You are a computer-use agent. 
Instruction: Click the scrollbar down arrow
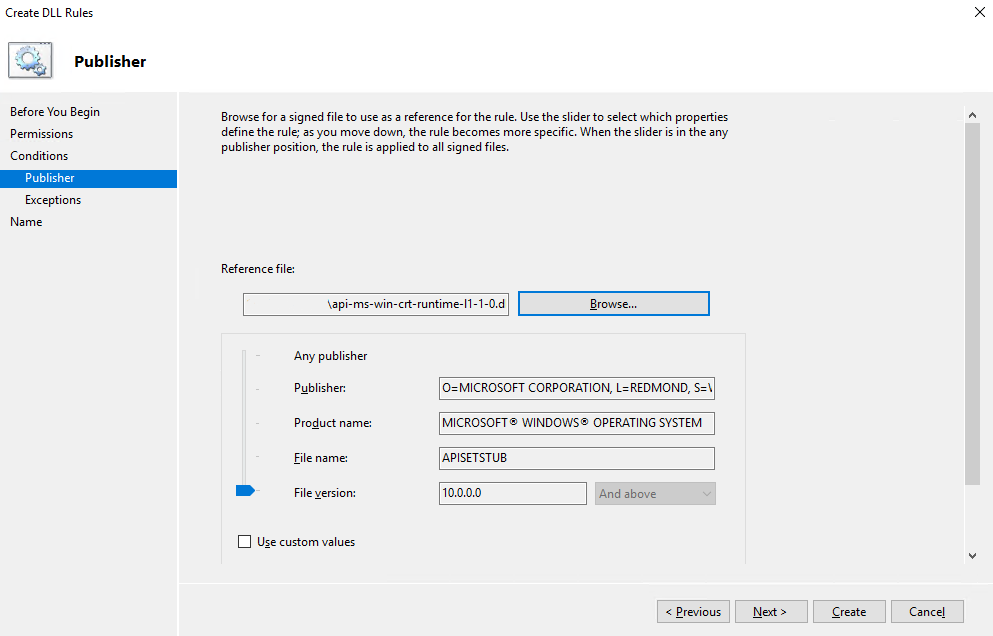coord(972,554)
